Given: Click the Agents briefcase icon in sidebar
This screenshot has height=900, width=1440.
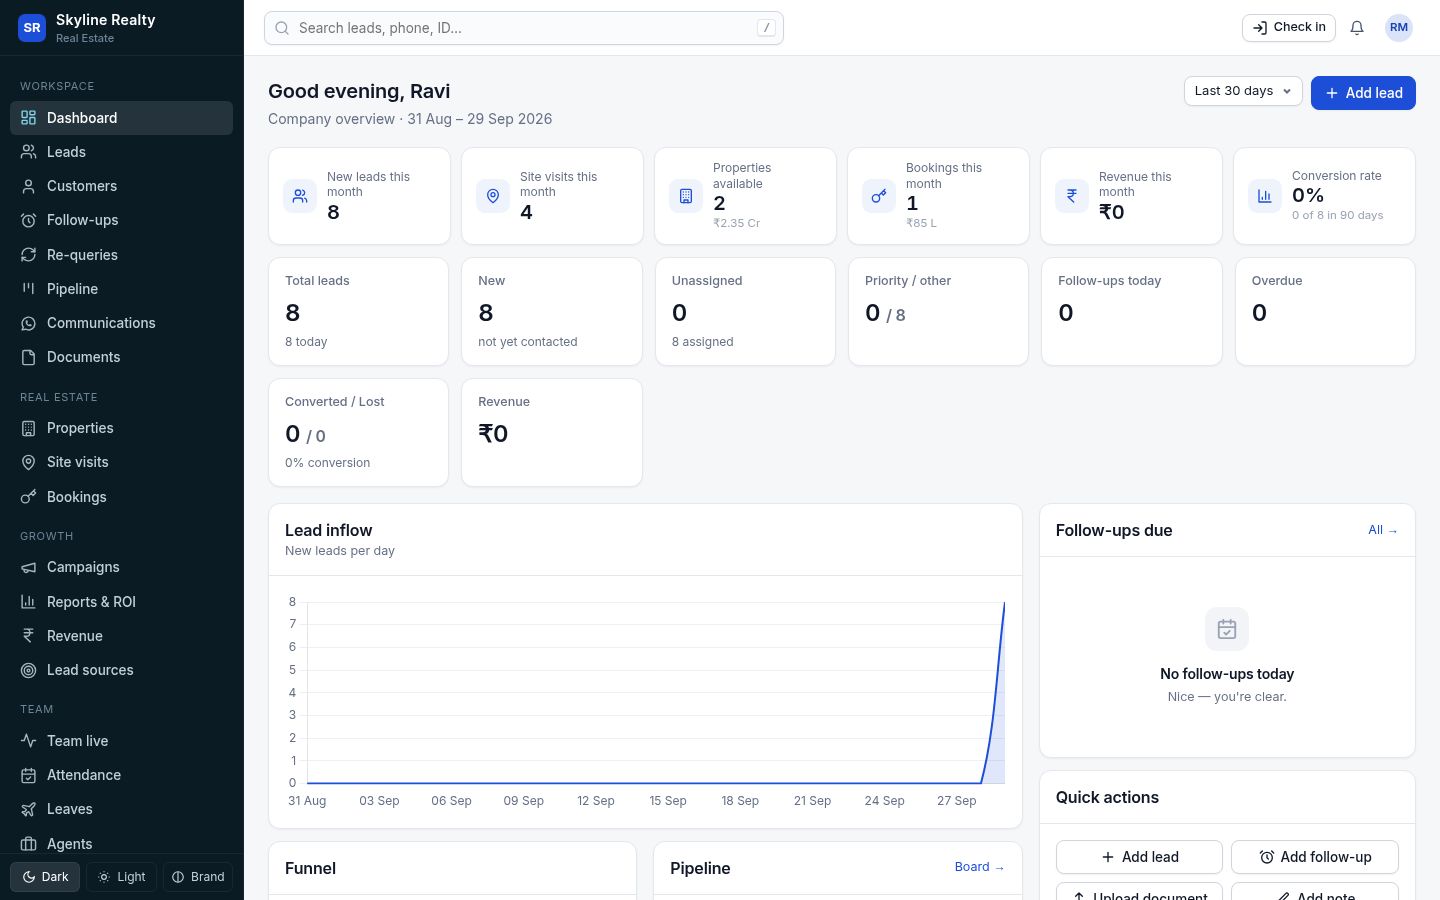Looking at the screenshot, I should (29, 844).
